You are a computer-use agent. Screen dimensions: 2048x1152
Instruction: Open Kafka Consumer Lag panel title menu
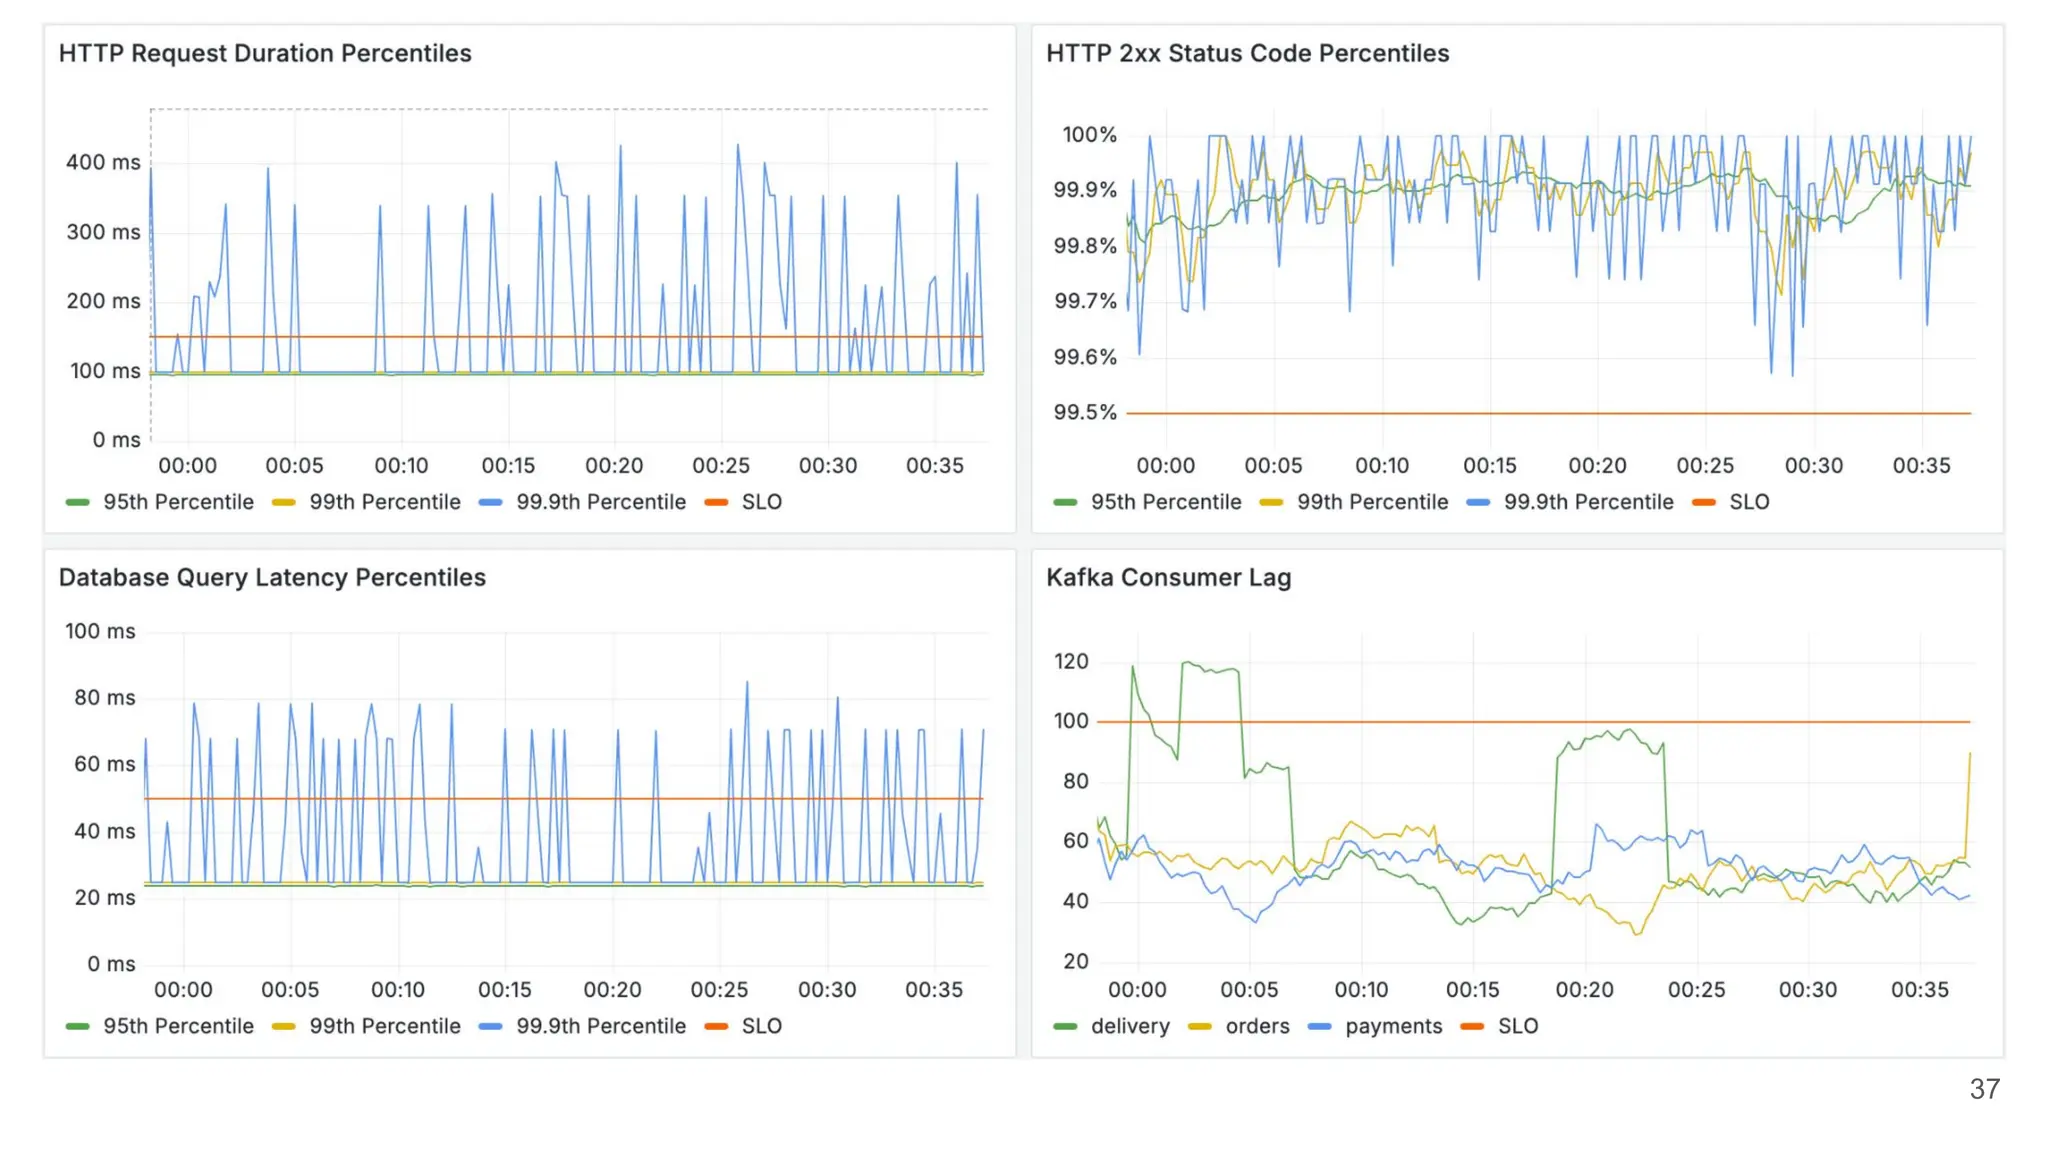coord(1168,577)
